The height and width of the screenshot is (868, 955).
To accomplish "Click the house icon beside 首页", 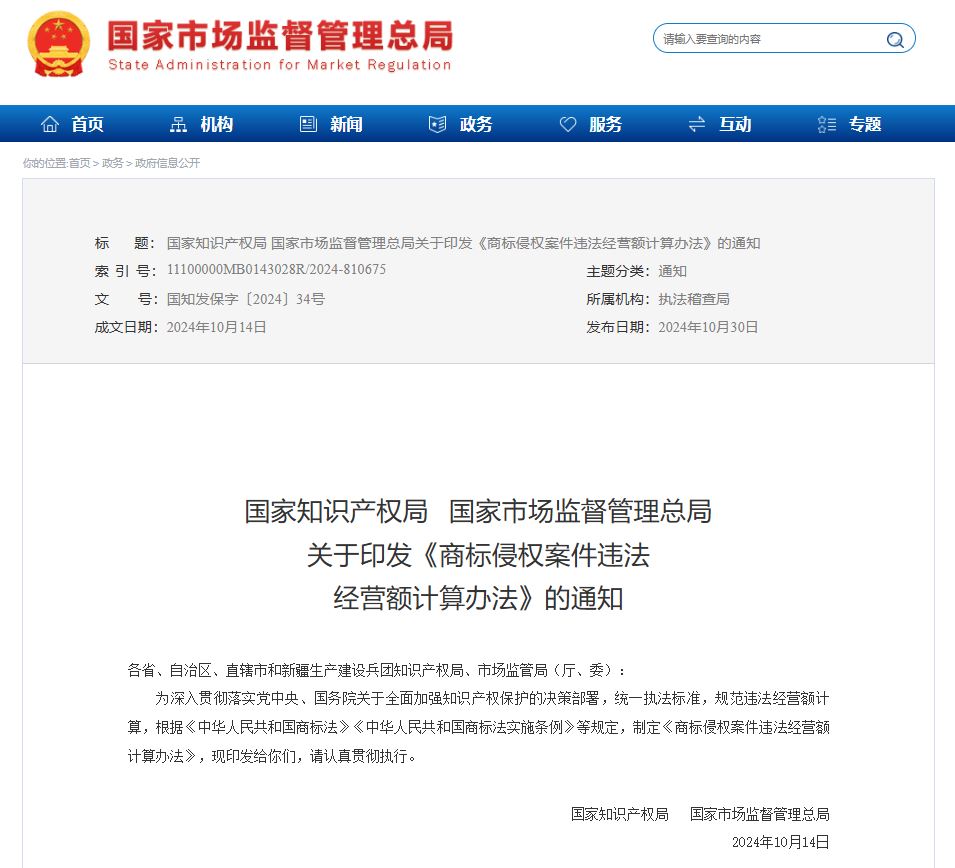I will [x=50, y=124].
